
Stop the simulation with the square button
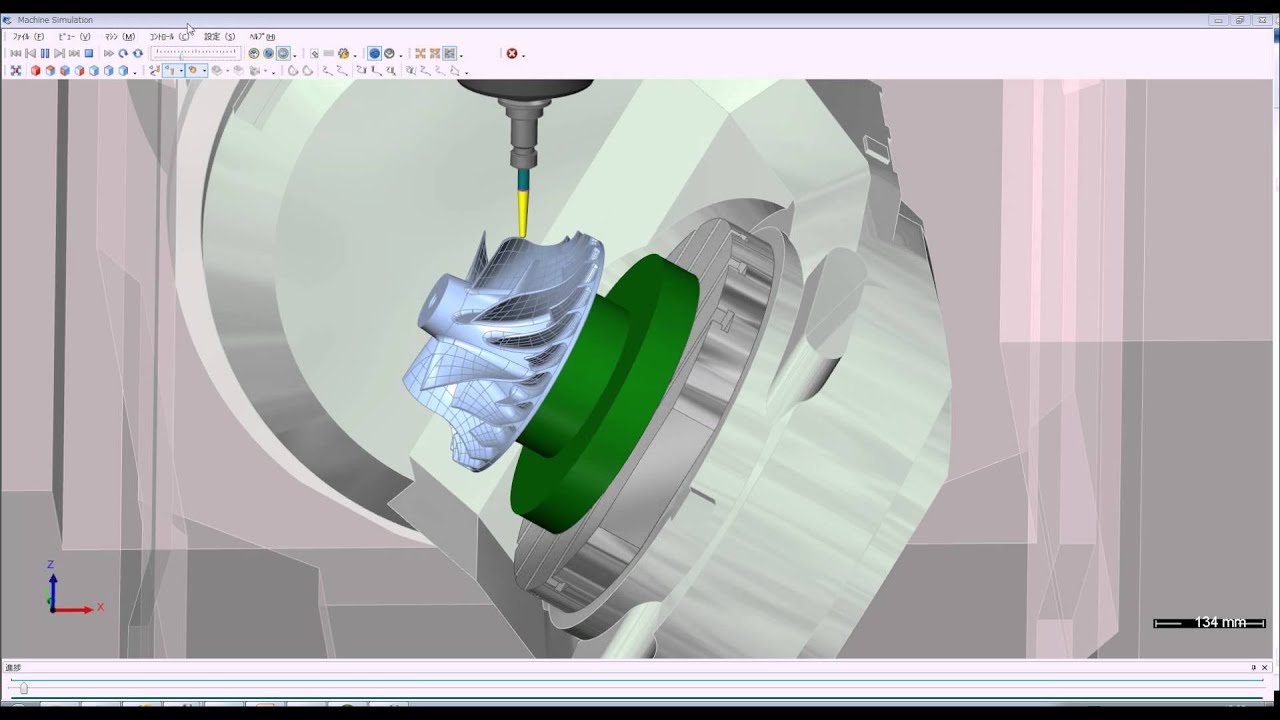(x=89, y=54)
